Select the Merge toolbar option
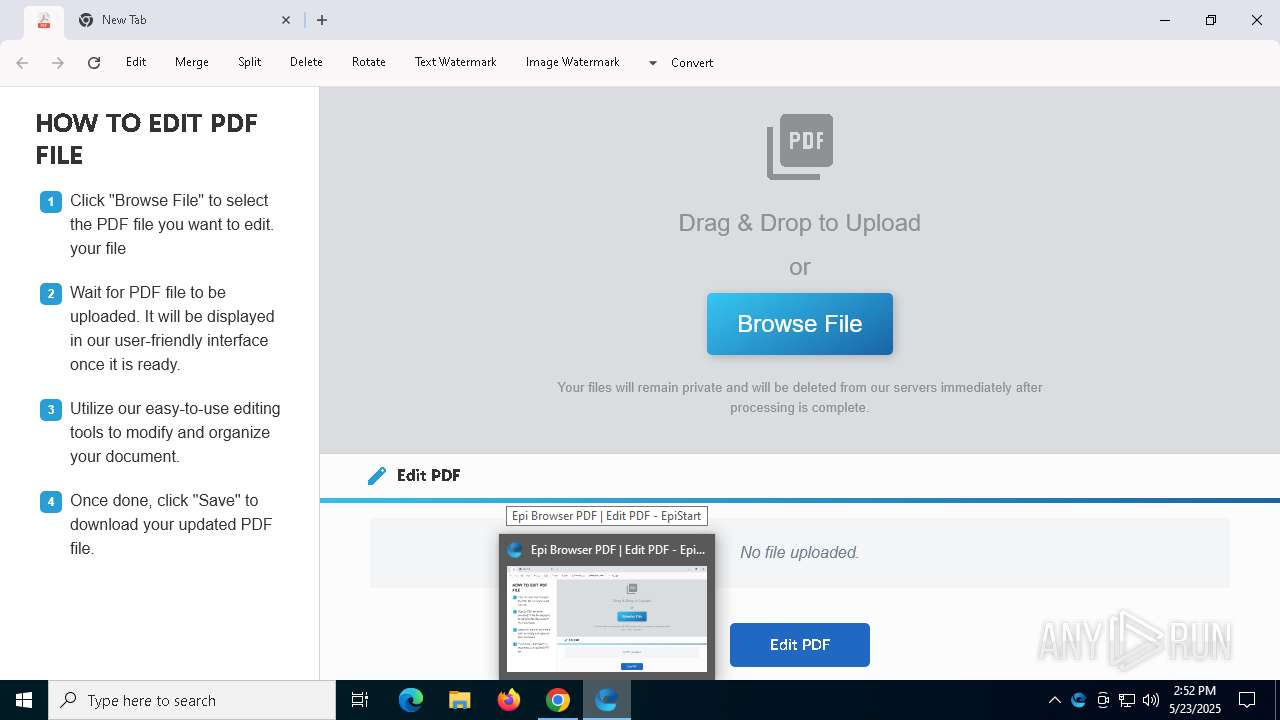 [192, 62]
